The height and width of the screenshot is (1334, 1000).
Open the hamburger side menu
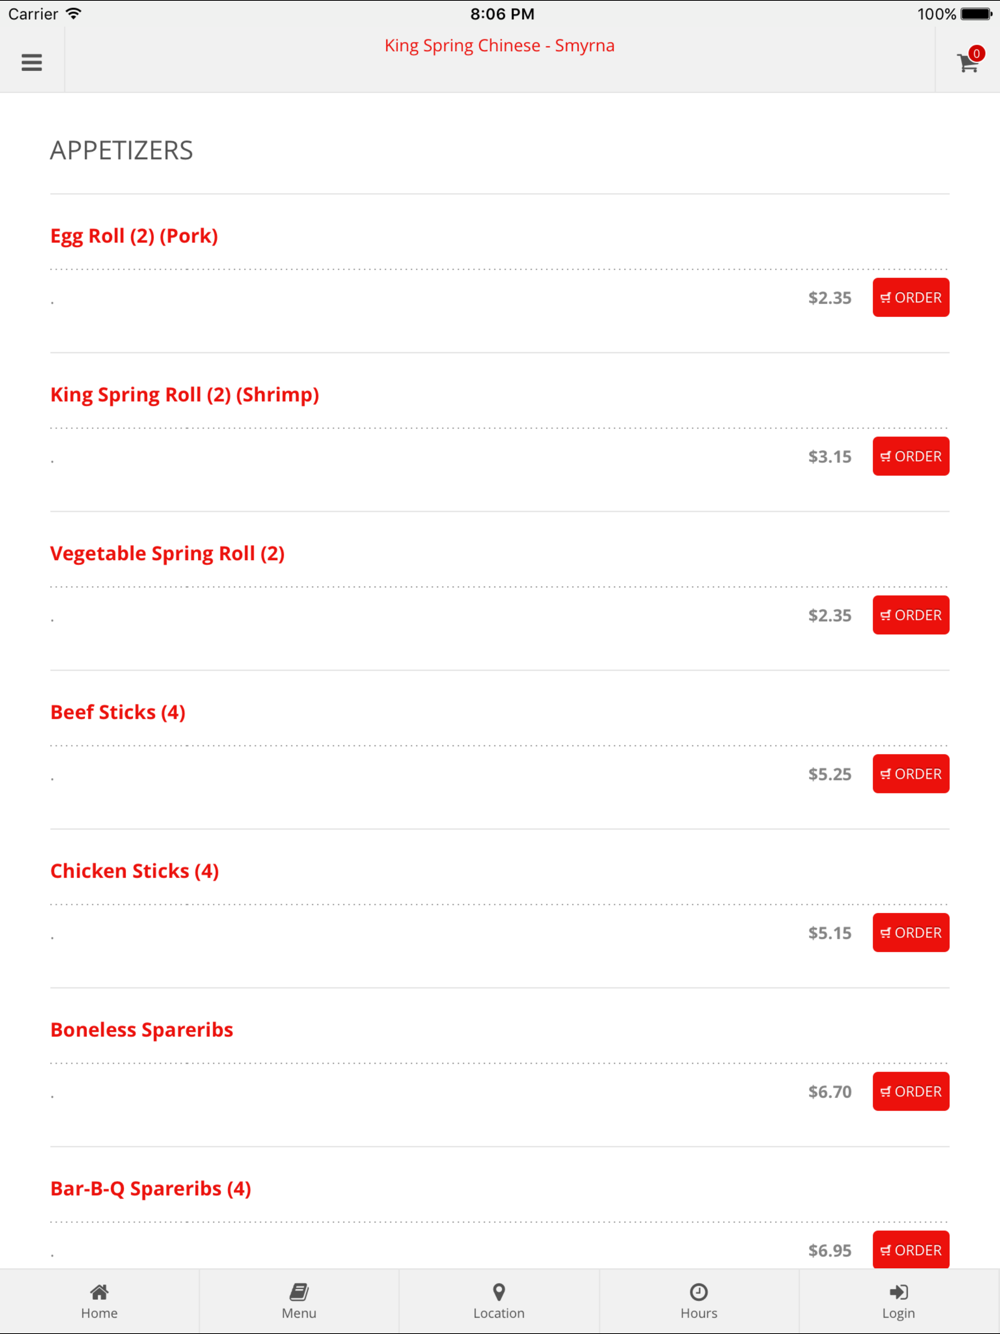(32, 62)
